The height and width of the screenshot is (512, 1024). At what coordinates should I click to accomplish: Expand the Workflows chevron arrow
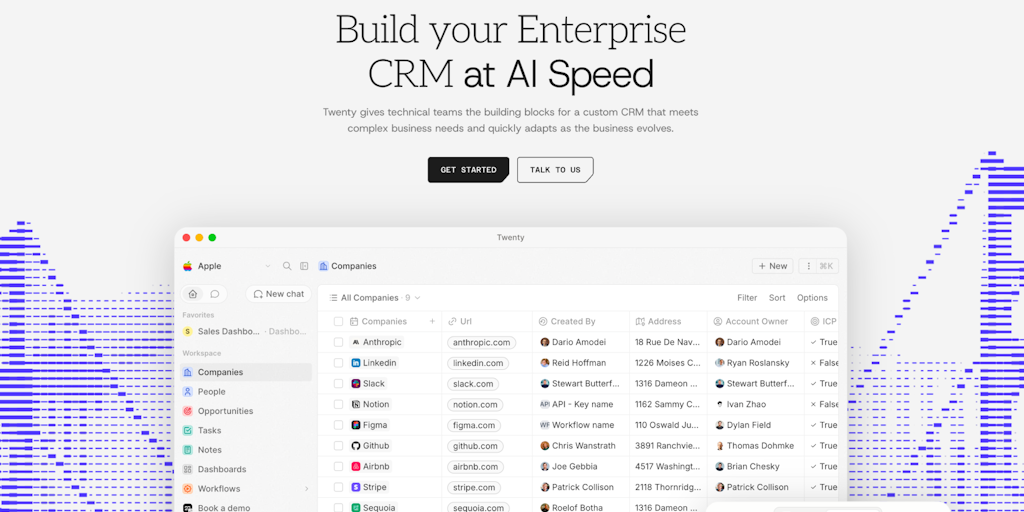tap(306, 488)
